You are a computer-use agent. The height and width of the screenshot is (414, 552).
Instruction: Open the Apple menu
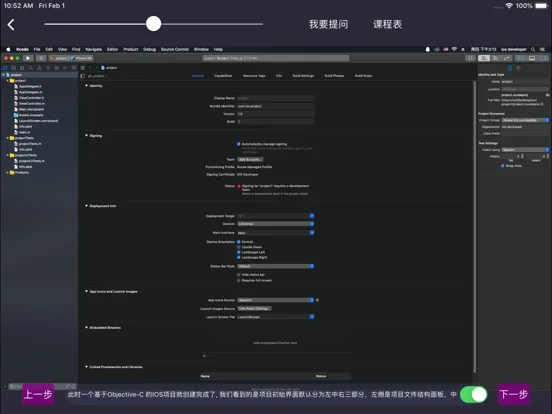8,49
